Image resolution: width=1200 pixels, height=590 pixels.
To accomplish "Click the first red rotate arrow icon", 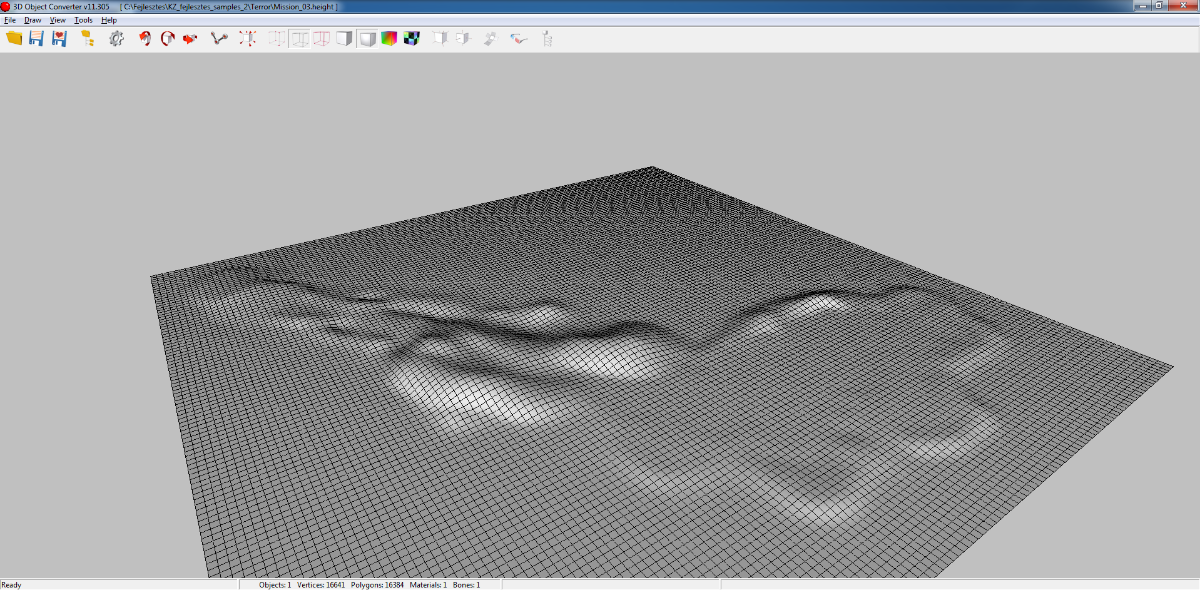I will tap(145, 38).
